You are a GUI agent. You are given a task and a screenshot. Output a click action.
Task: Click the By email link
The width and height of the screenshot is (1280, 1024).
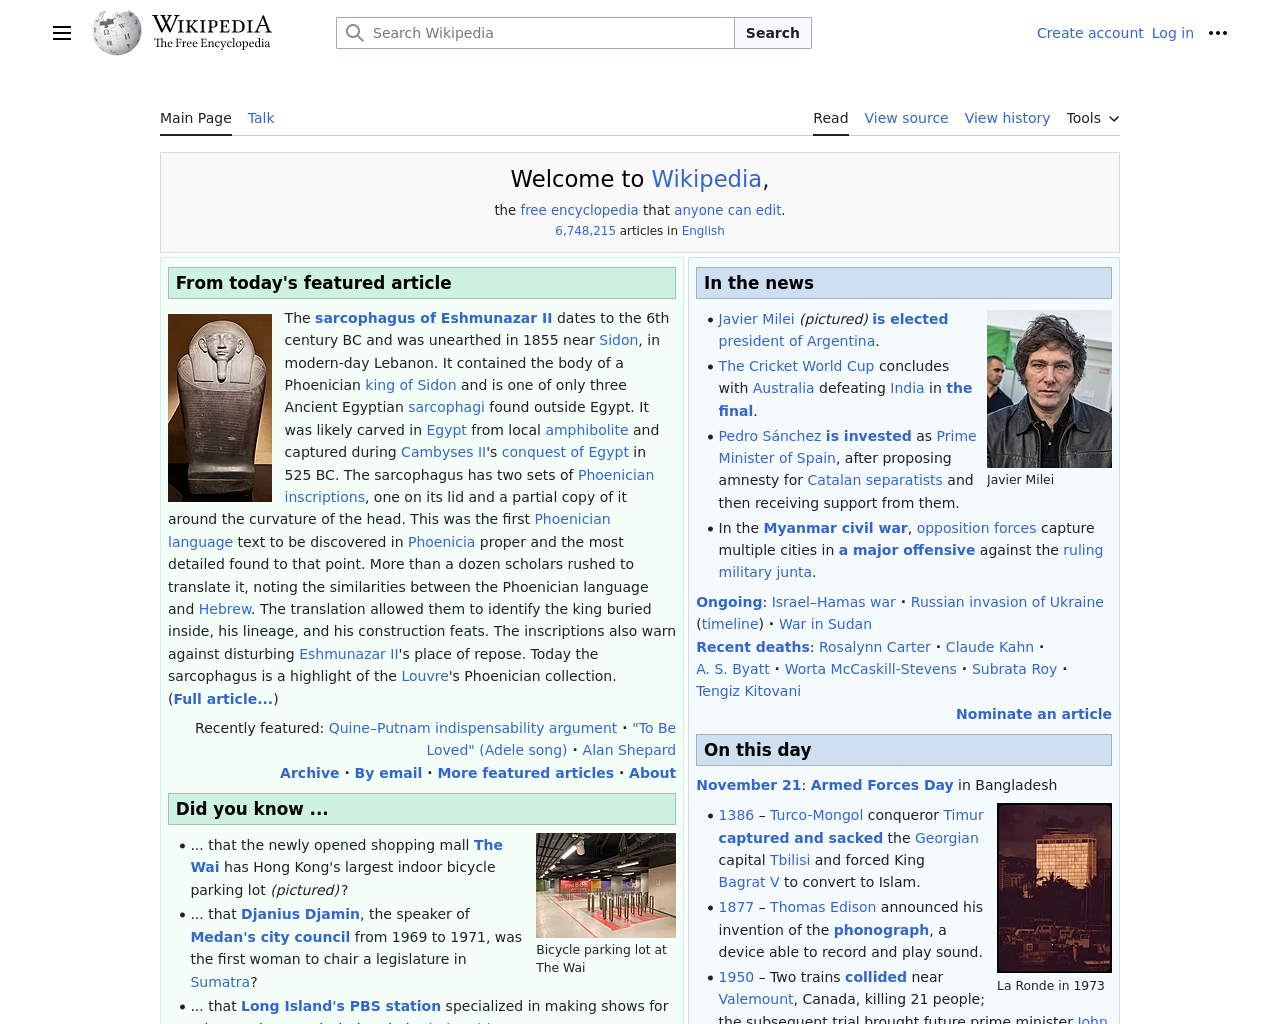(388, 773)
